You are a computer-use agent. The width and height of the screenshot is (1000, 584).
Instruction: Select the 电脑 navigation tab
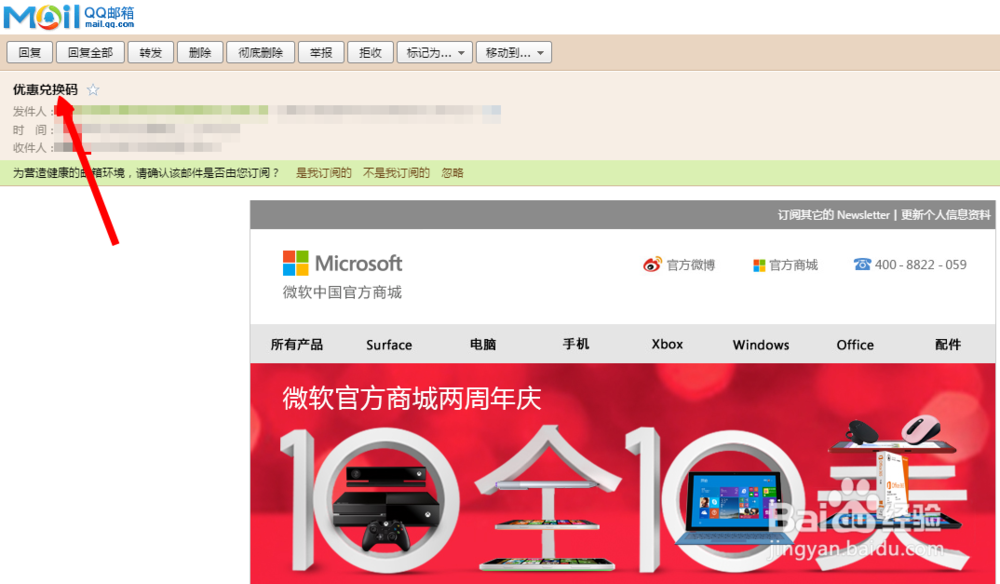[x=483, y=344]
